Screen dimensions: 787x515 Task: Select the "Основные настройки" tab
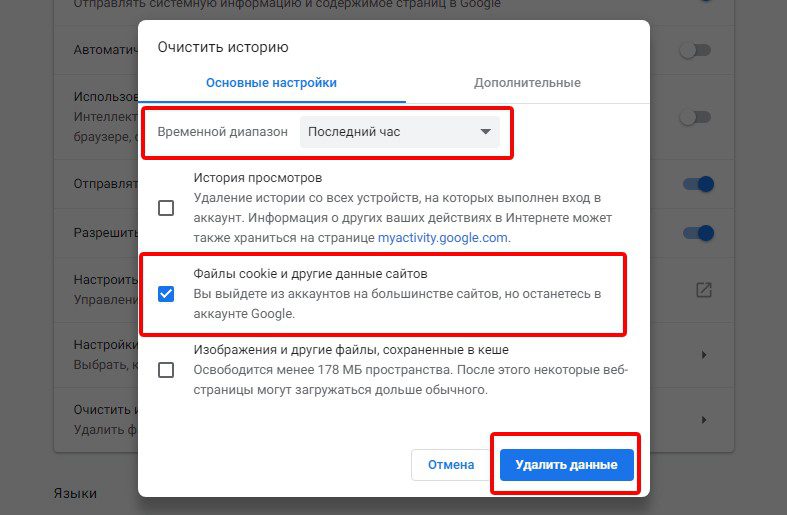(272, 83)
